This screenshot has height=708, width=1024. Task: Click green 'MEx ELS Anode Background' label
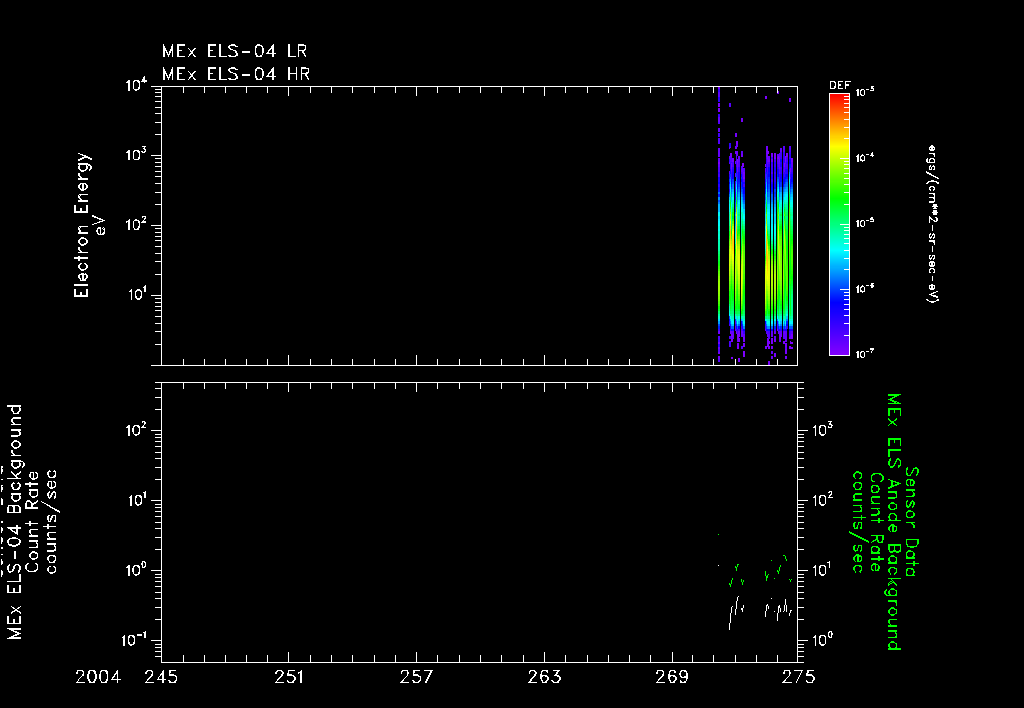click(893, 522)
